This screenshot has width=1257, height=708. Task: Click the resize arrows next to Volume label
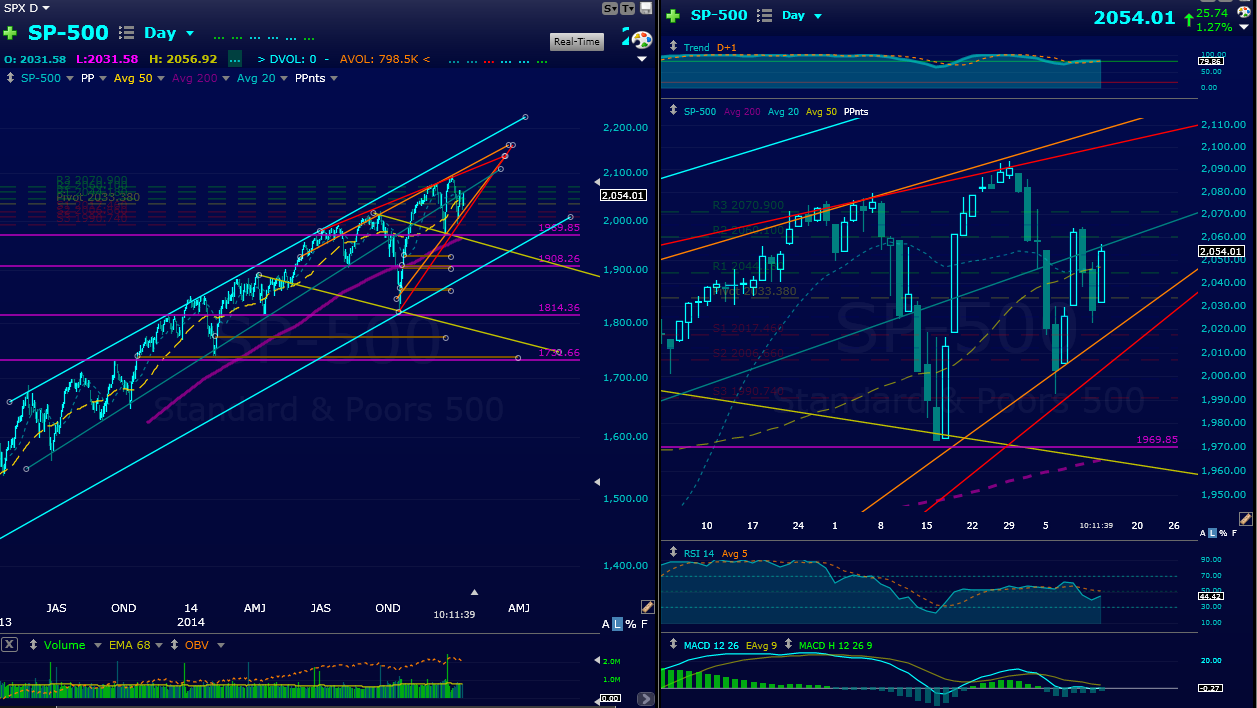pos(35,645)
